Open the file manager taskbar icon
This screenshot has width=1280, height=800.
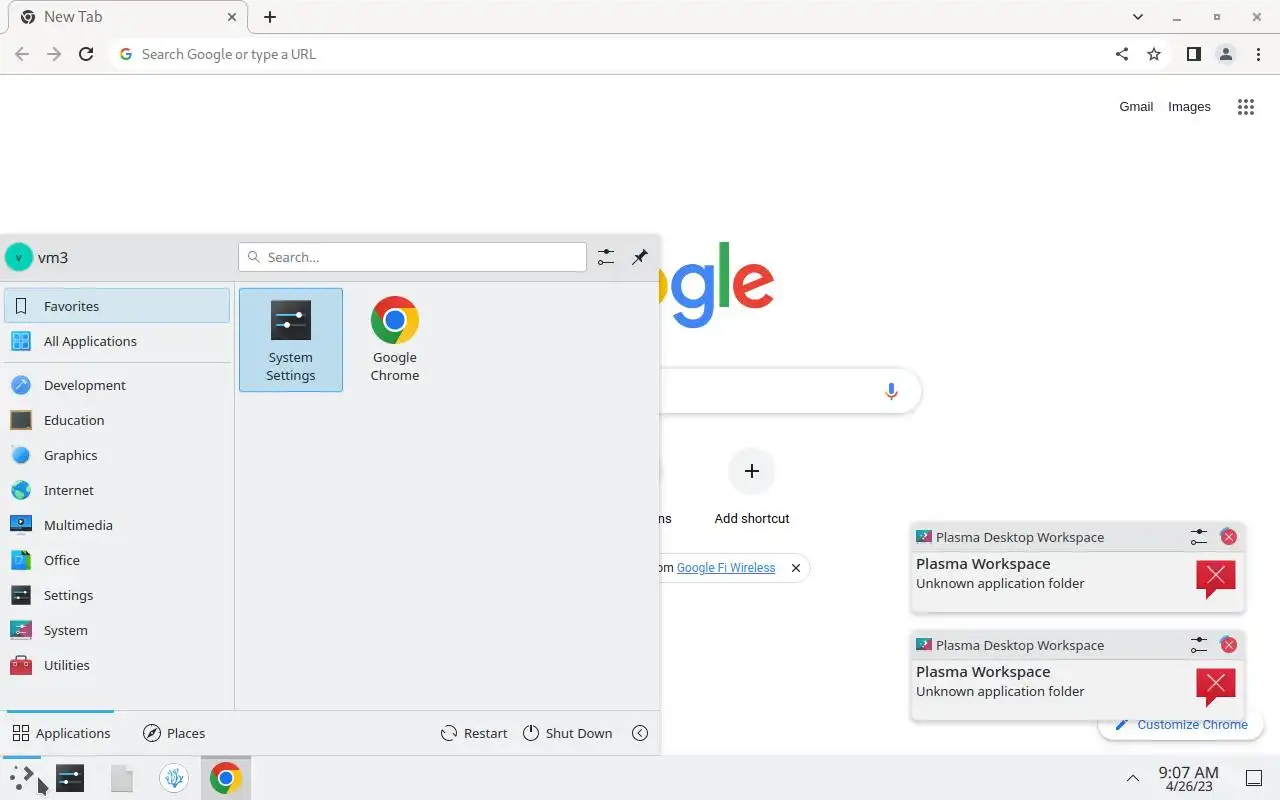122,778
